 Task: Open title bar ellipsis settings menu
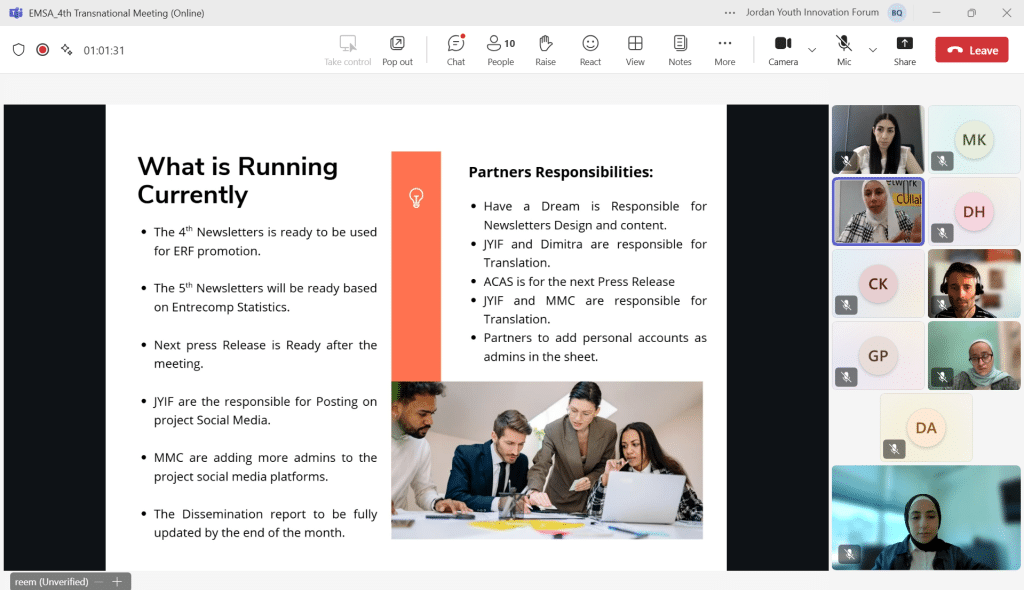[729, 12]
